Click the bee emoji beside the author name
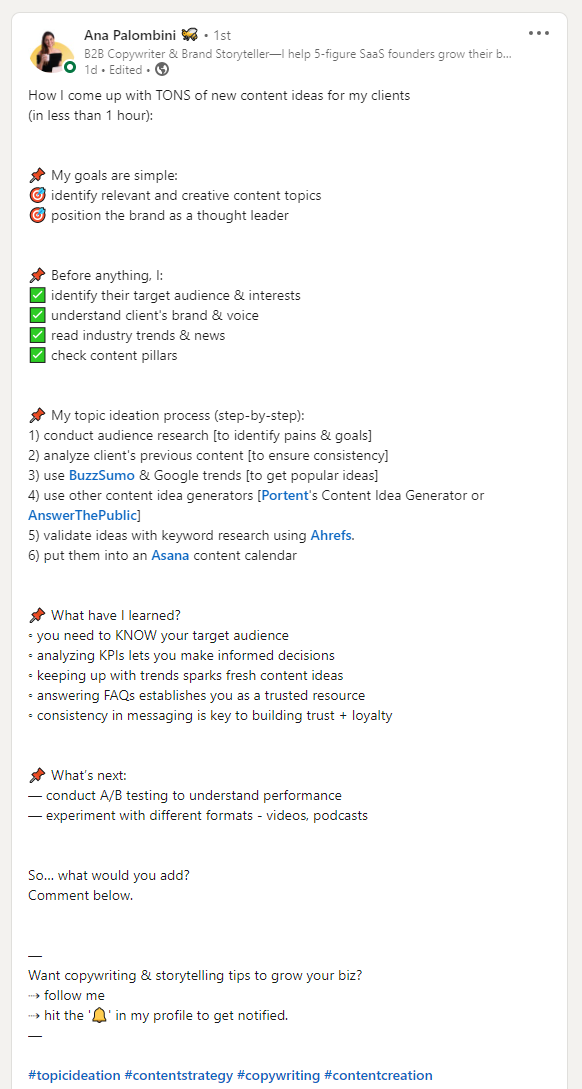The image size is (582, 1089). click(x=190, y=34)
